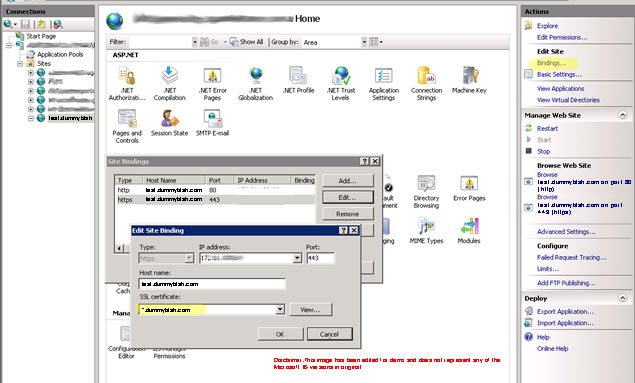
Task: Open MIME Types feature
Action: click(x=426, y=231)
